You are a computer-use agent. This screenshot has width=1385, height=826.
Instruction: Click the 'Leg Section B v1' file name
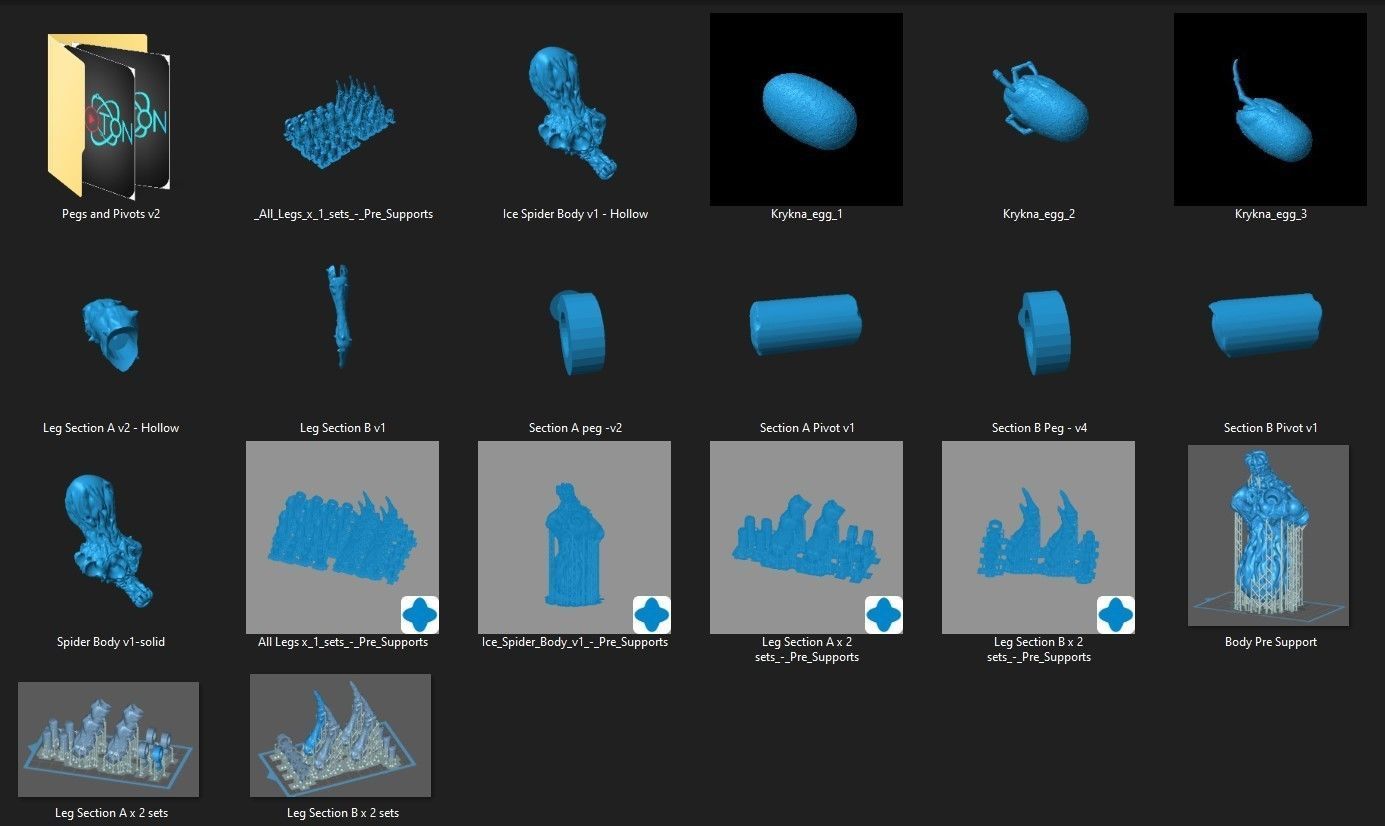(x=343, y=428)
